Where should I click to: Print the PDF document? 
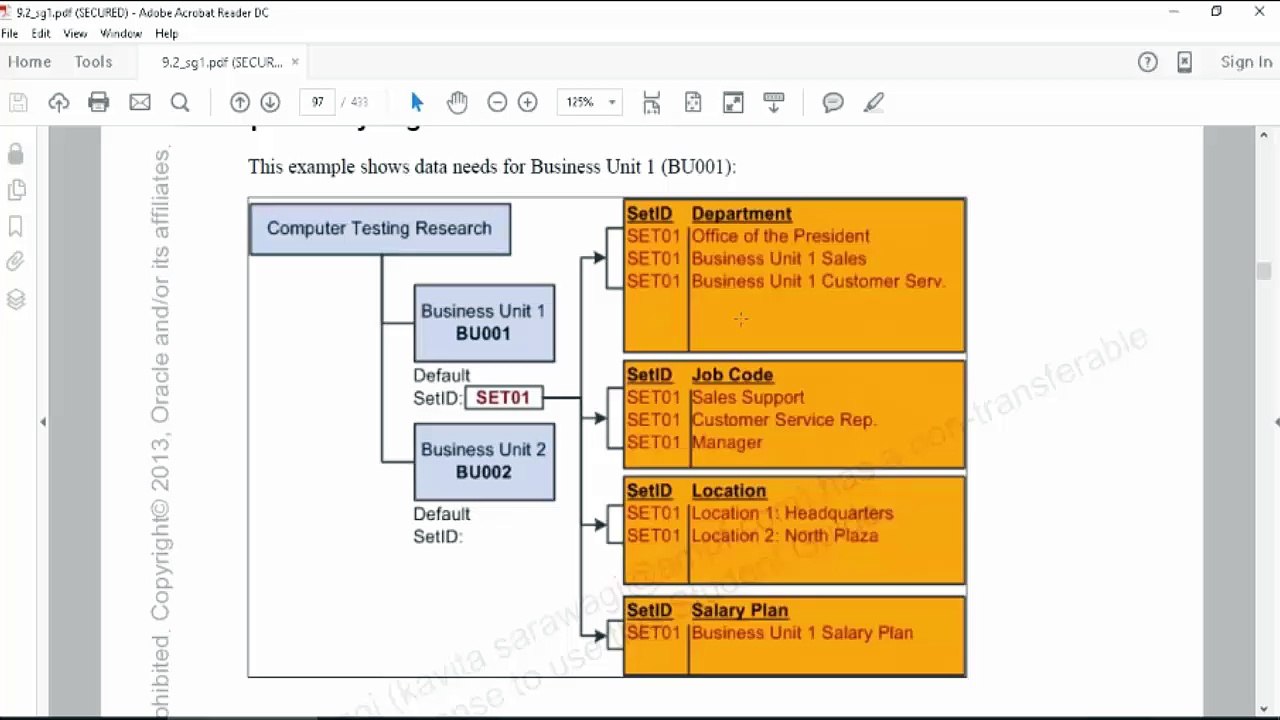coord(98,102)
